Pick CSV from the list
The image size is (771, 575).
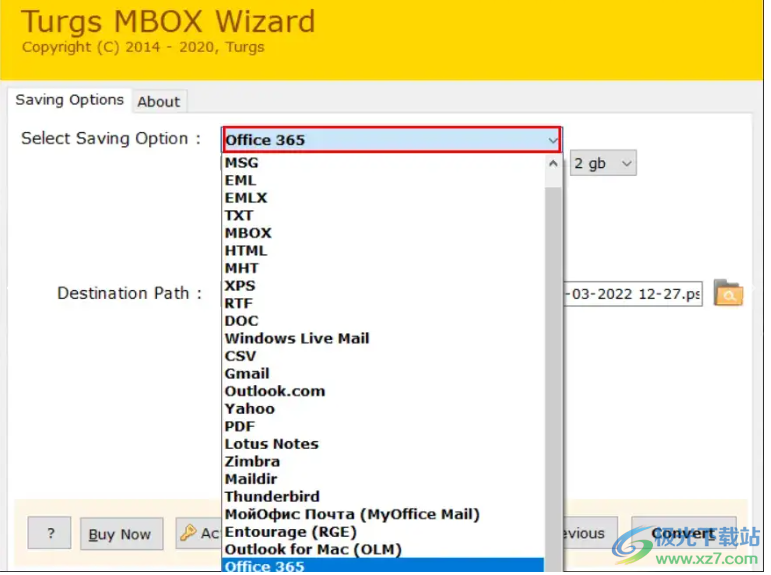coord(384,356)
